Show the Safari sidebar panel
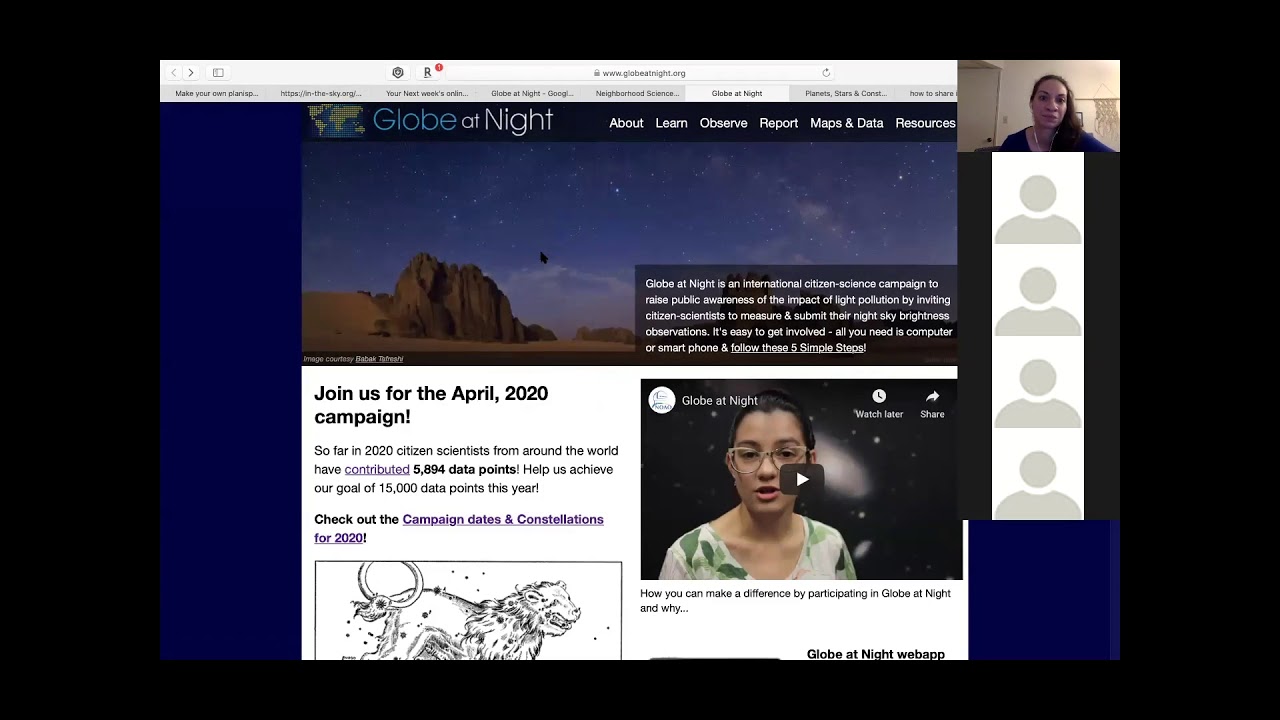 218,73
